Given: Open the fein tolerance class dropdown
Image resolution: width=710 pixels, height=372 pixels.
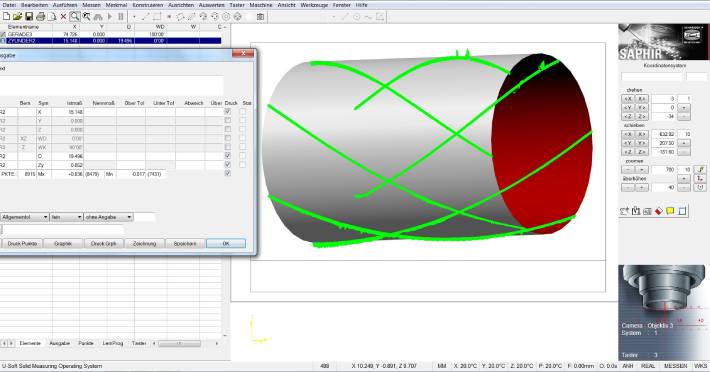Looking at the screenshot, I should pos(67,217).
